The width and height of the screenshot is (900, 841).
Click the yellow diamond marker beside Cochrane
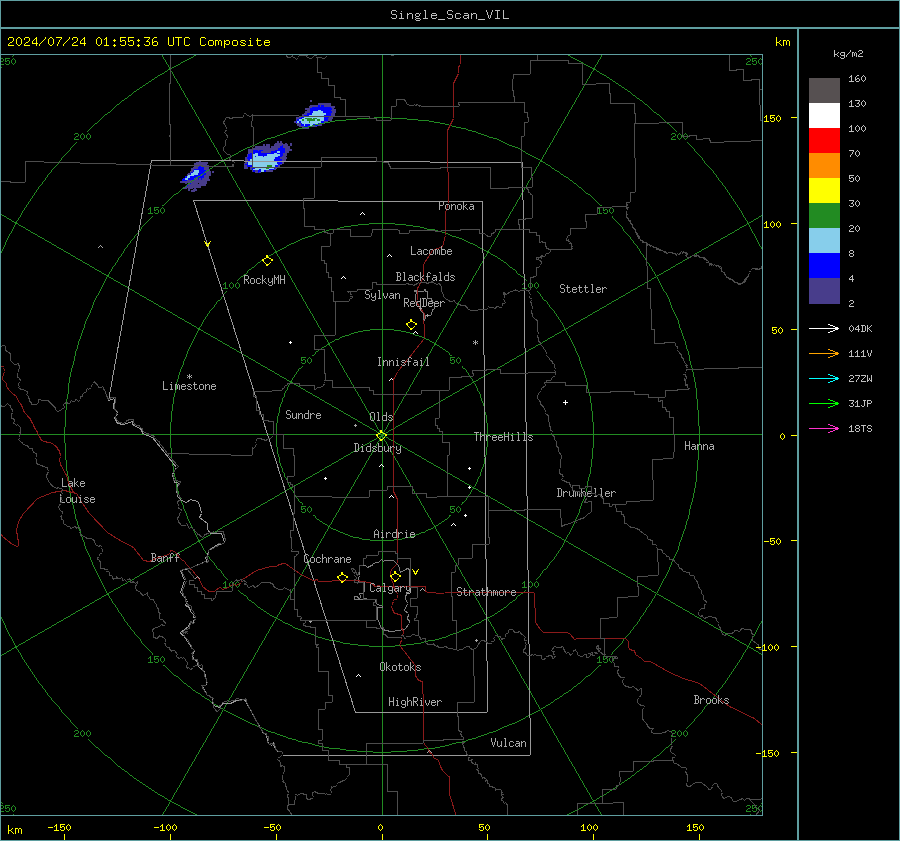pos(342,577)
